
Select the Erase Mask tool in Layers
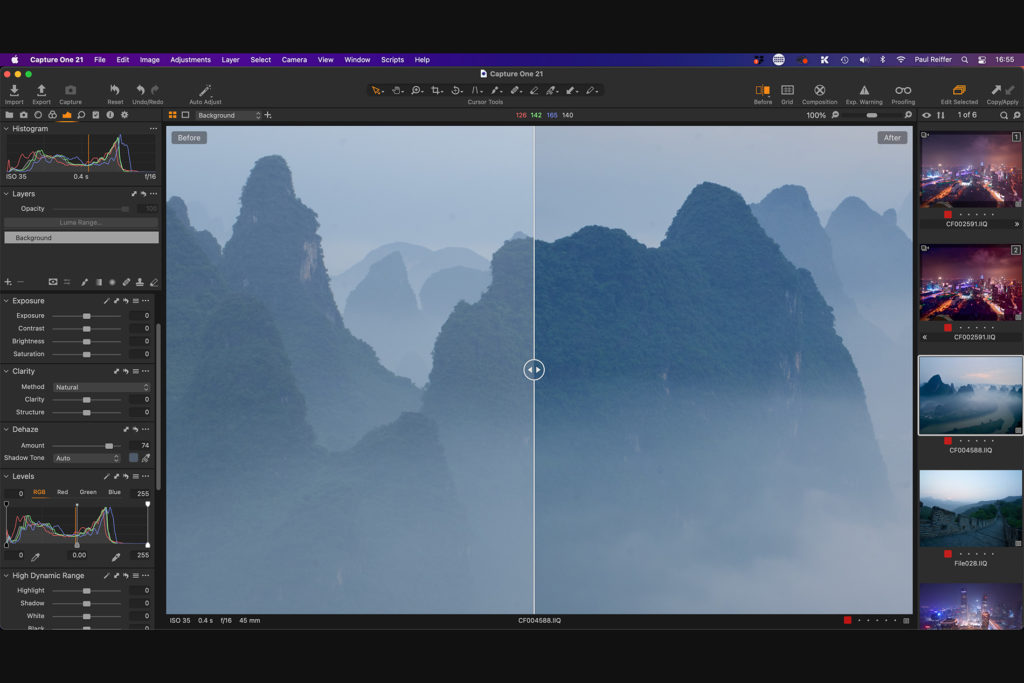tap(154, 282)
